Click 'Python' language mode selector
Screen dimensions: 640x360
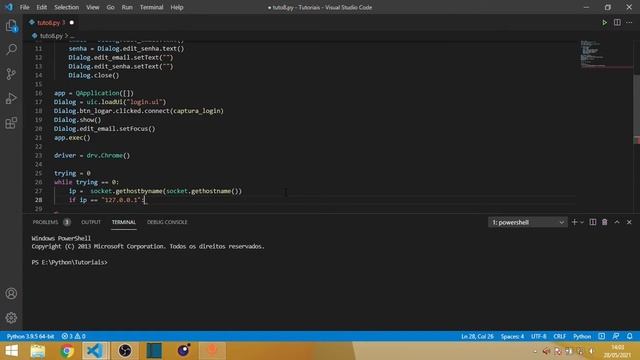pos(582,336)
